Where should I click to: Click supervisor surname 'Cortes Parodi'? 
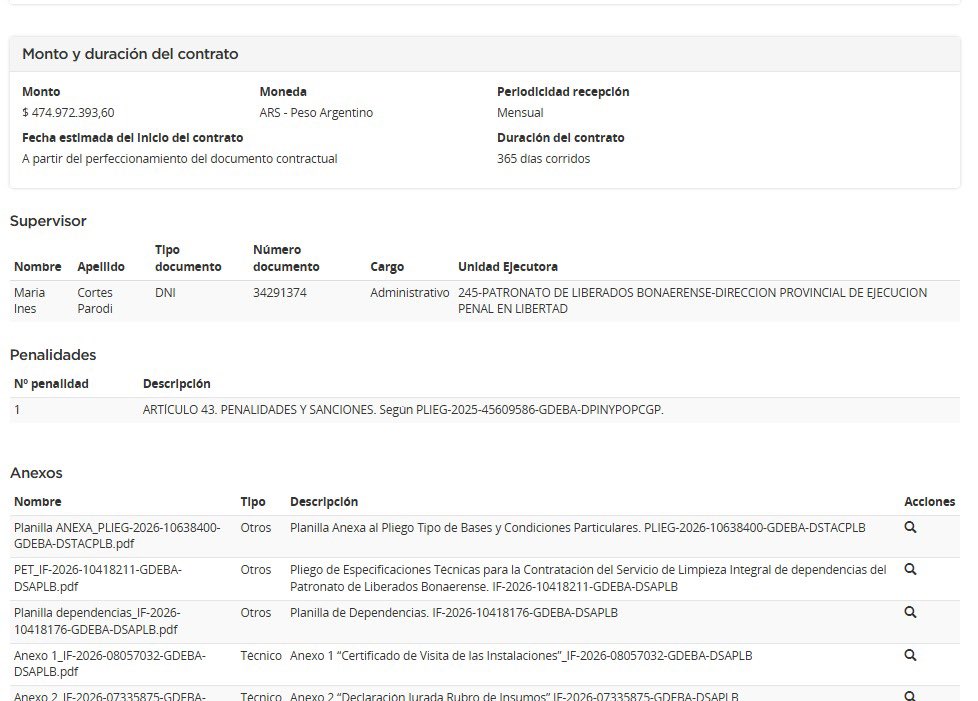(x=95, y=301)
